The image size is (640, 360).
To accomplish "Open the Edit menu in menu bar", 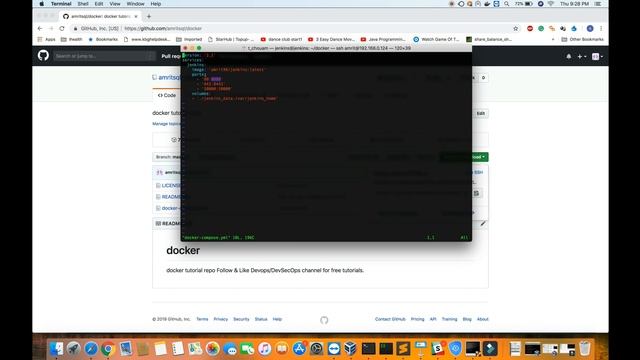I will pyautogui.click(x=99, y=4).
